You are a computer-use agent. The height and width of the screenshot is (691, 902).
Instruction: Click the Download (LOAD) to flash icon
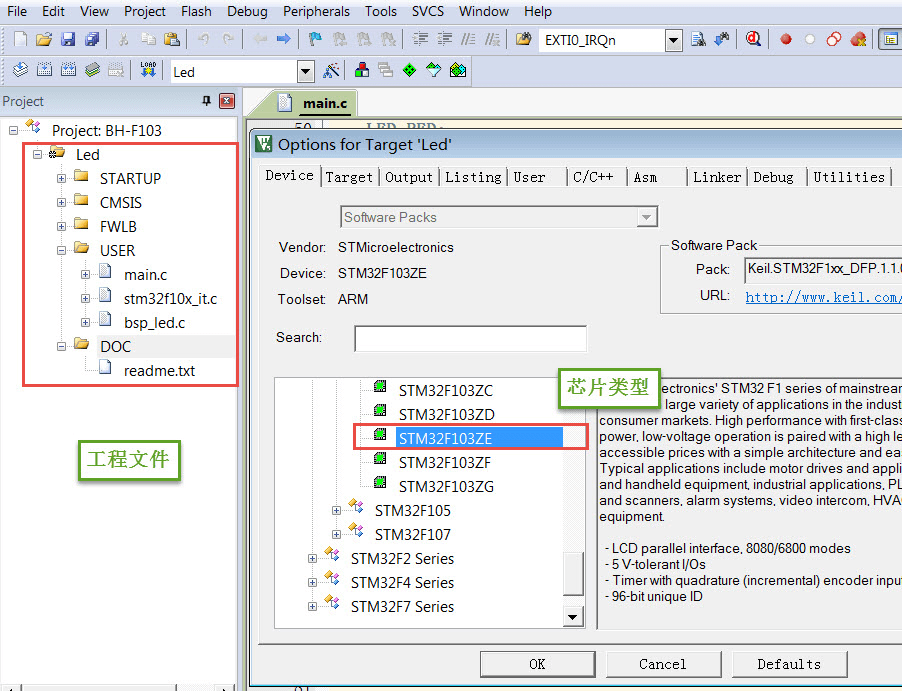[x=149, y=71]
